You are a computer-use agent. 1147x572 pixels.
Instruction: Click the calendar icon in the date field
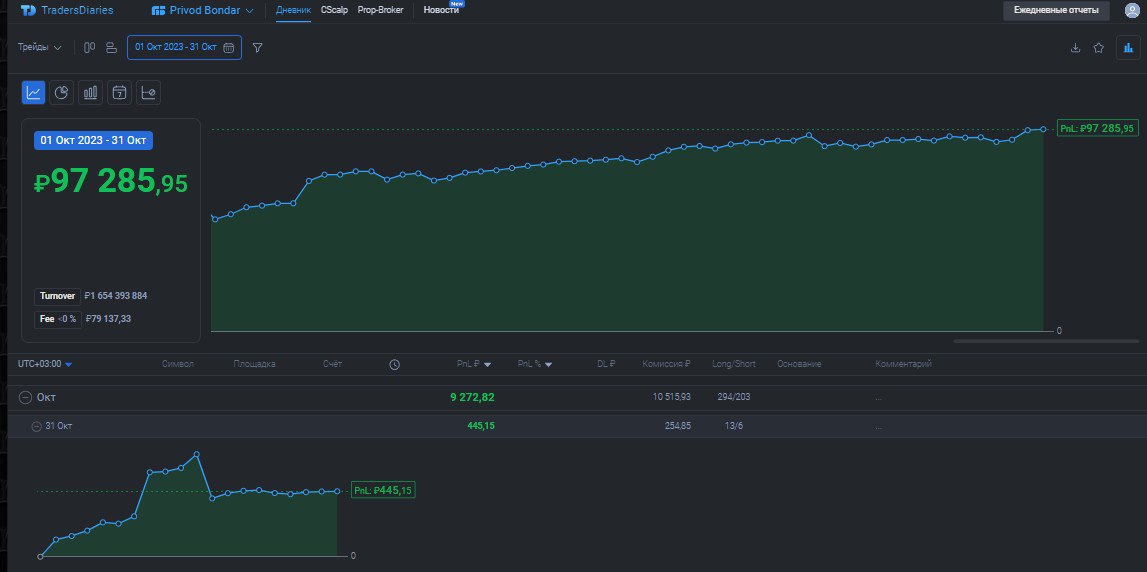pyautogui.click(x=228, y=48)
